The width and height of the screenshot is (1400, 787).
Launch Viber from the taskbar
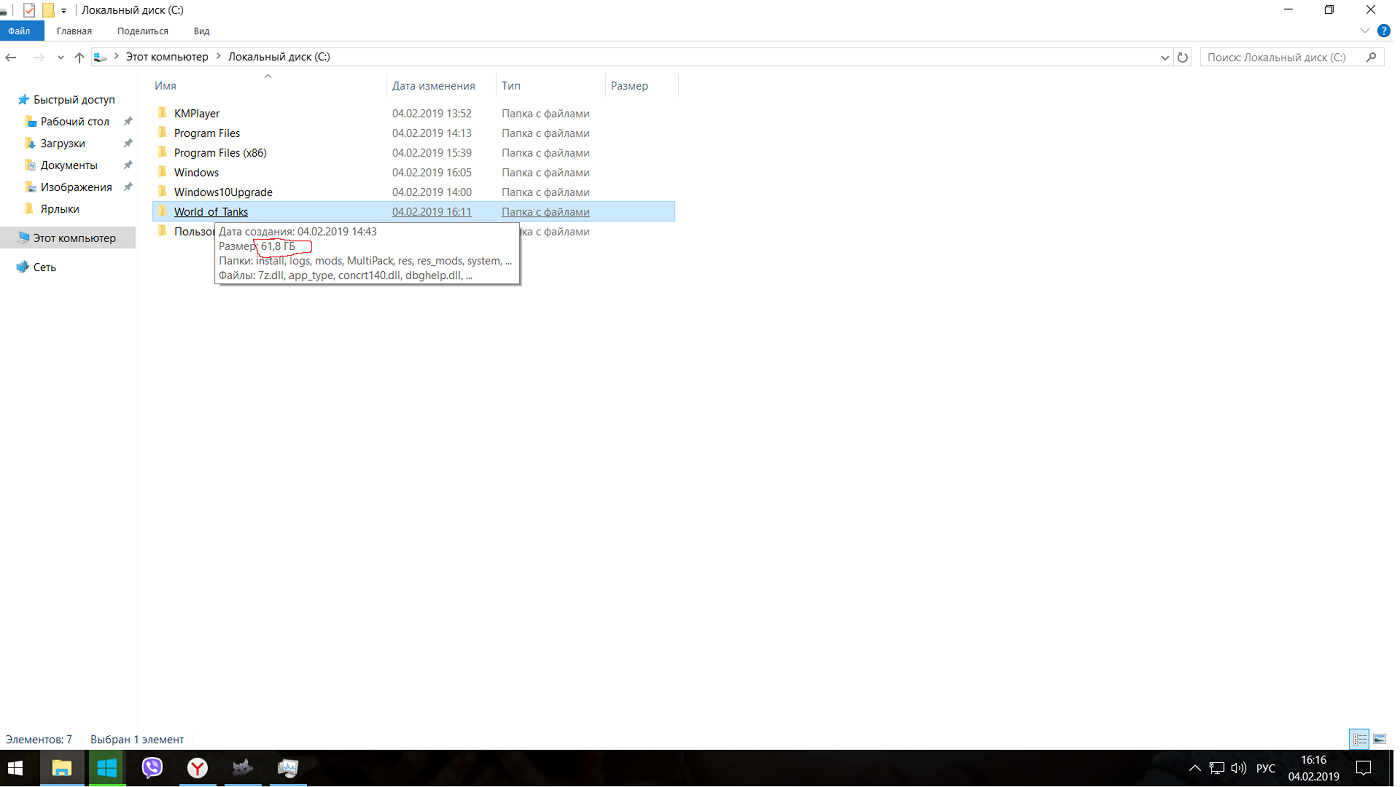(x=152, y=768)
